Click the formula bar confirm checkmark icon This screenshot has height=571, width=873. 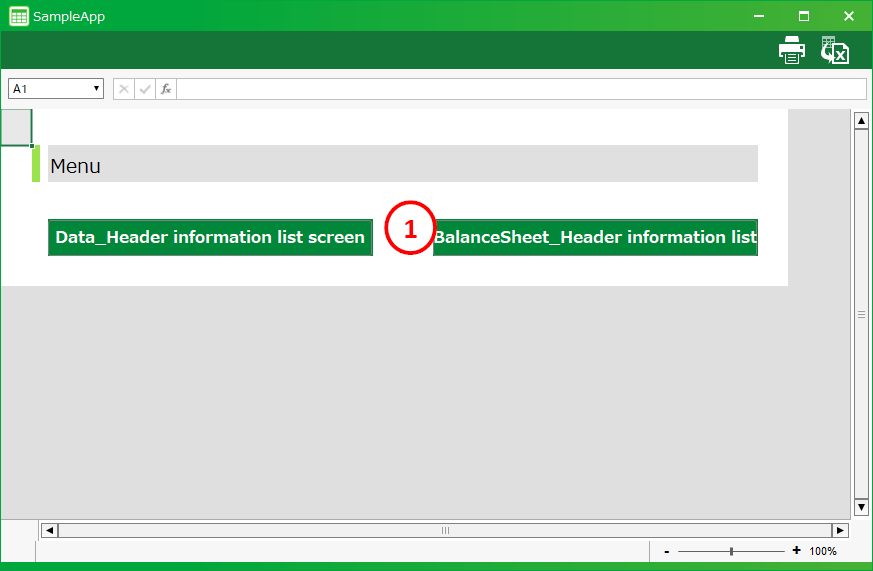point(145,89)
